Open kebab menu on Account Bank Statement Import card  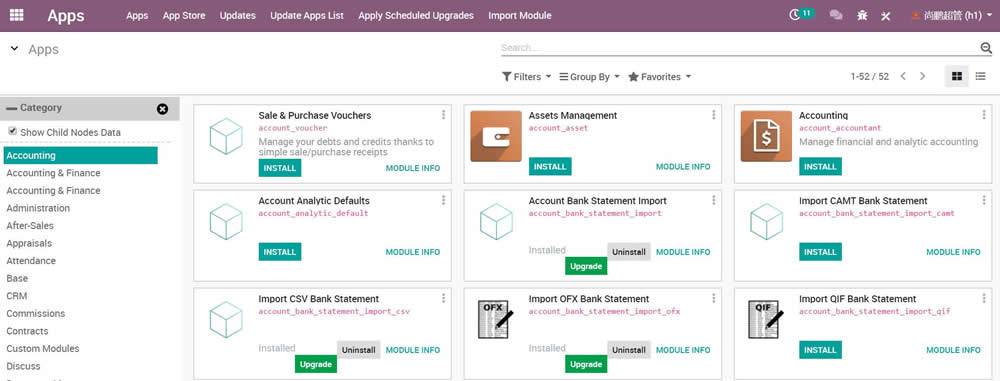pos(714,200)
